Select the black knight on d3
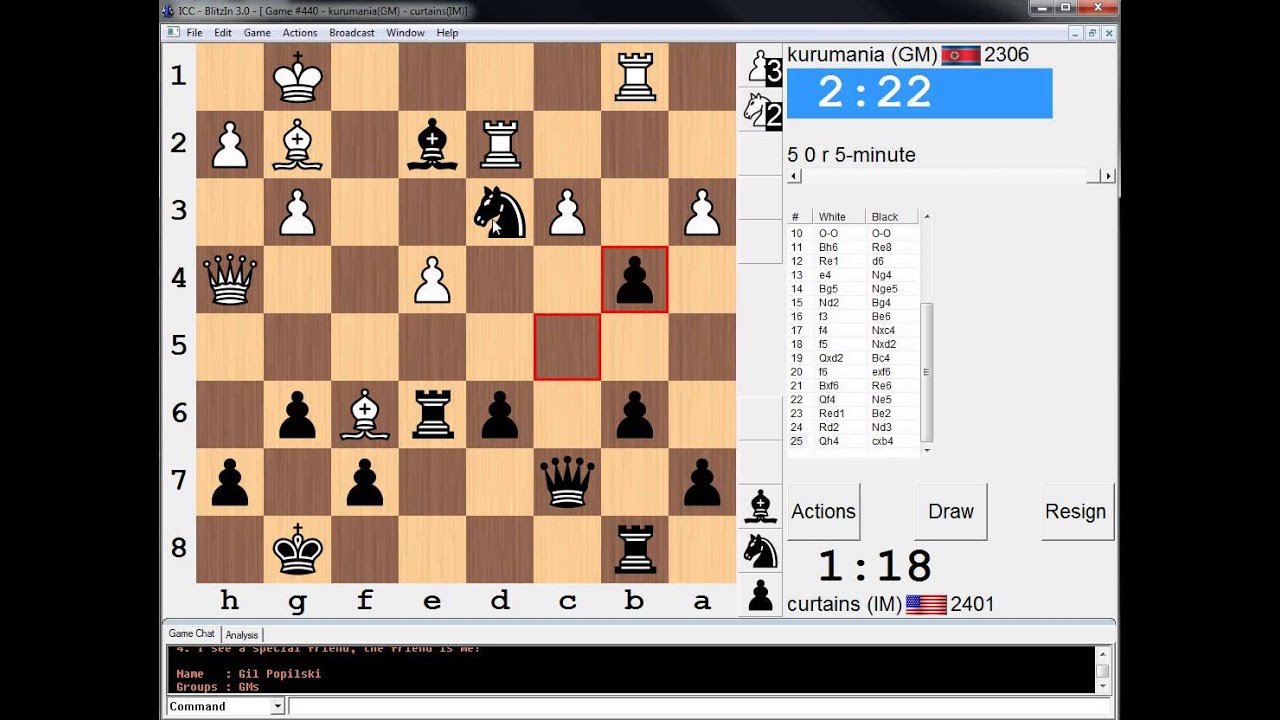Screen dimensions: 1280x720 (x=500, y=212)
